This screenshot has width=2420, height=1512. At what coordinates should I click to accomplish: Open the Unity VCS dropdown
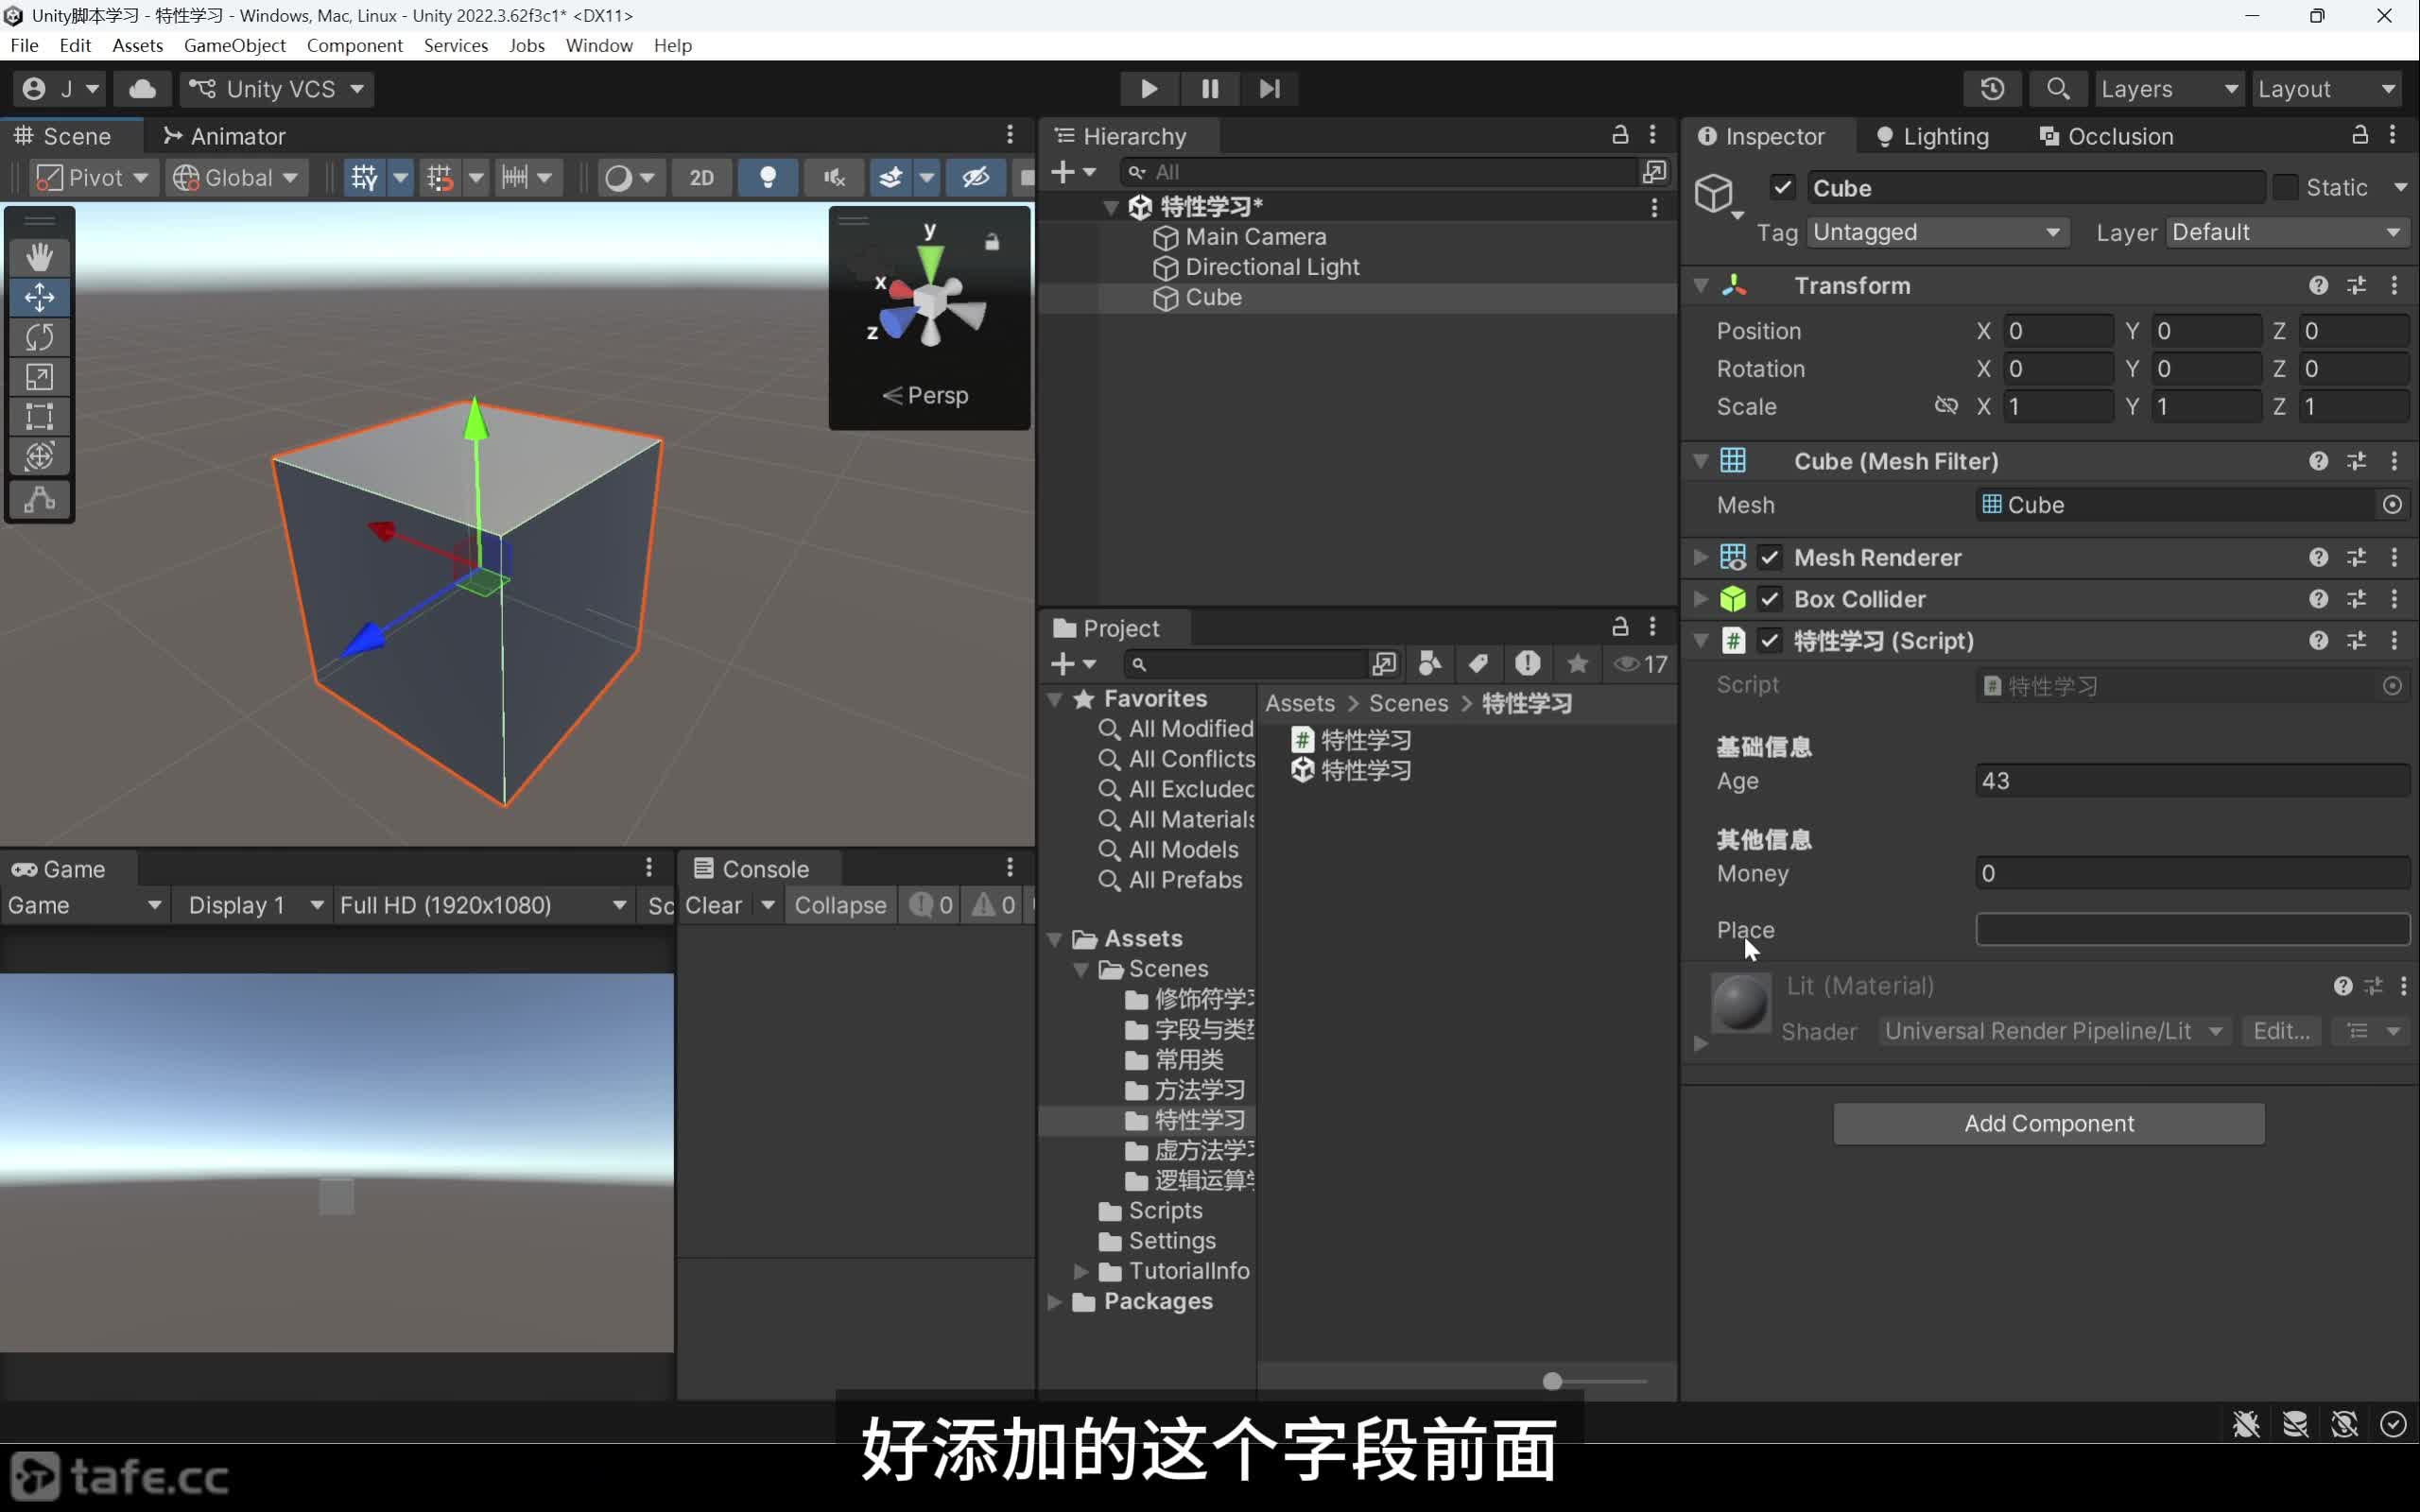coord(277,89)
